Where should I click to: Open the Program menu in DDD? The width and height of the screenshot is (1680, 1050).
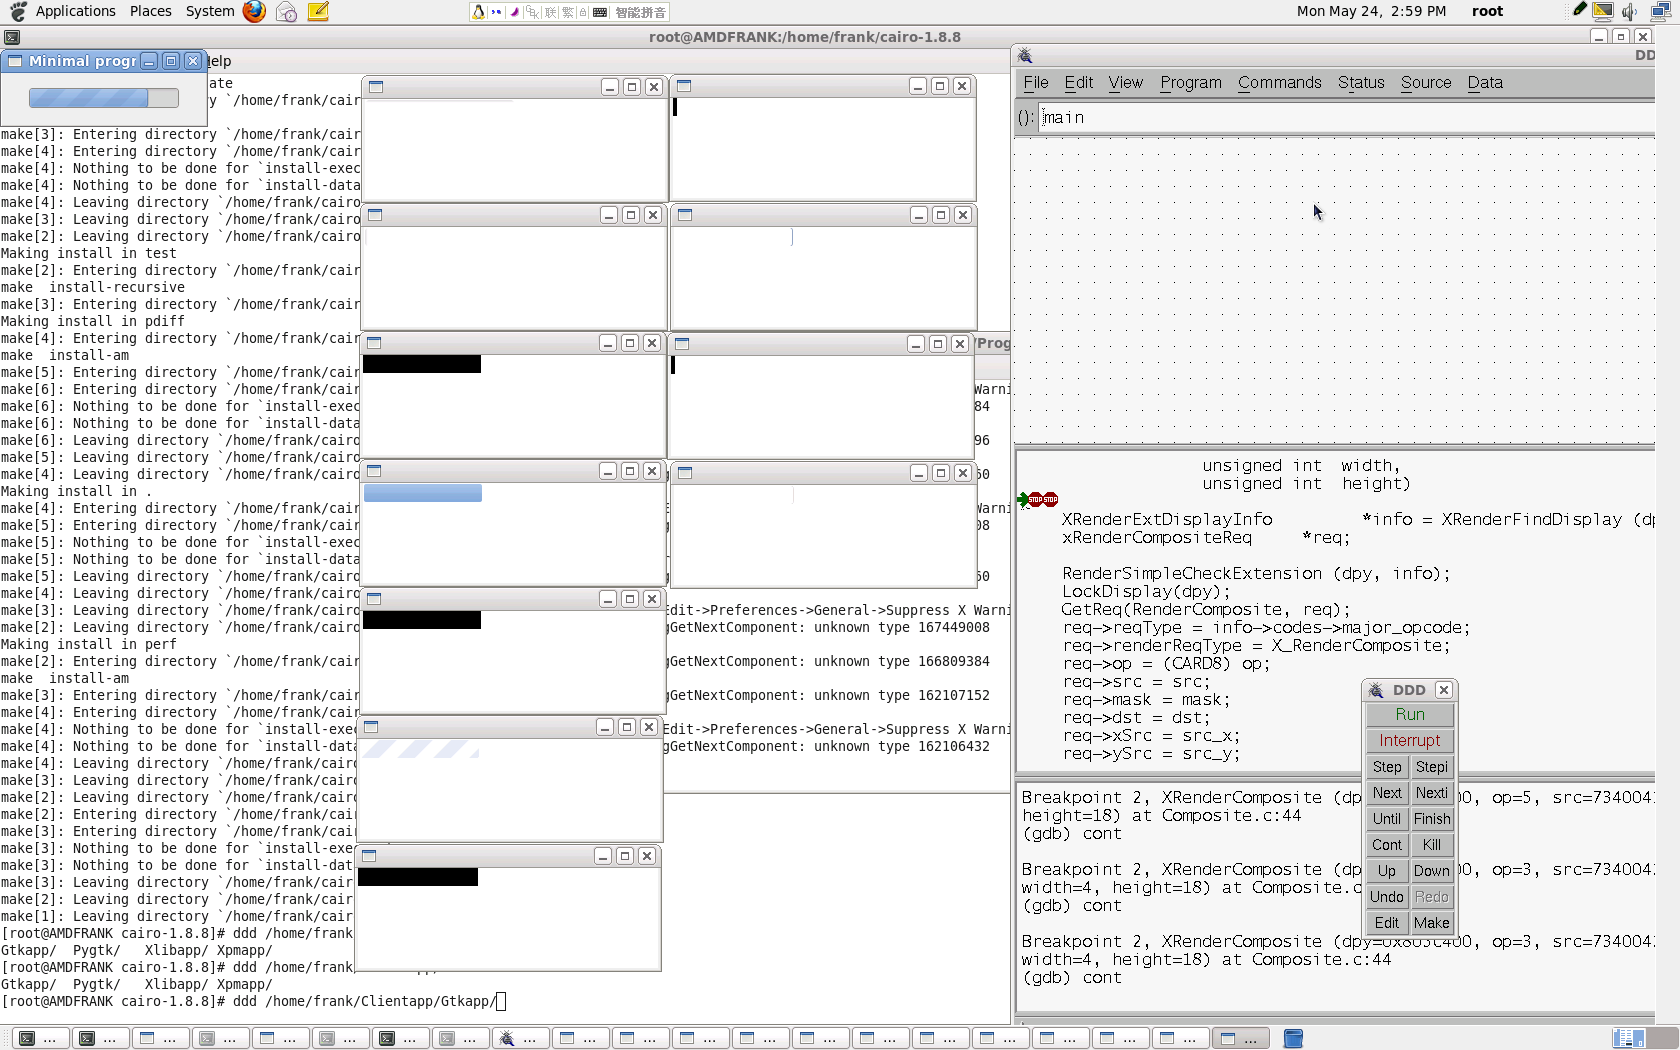(1190, 83)
